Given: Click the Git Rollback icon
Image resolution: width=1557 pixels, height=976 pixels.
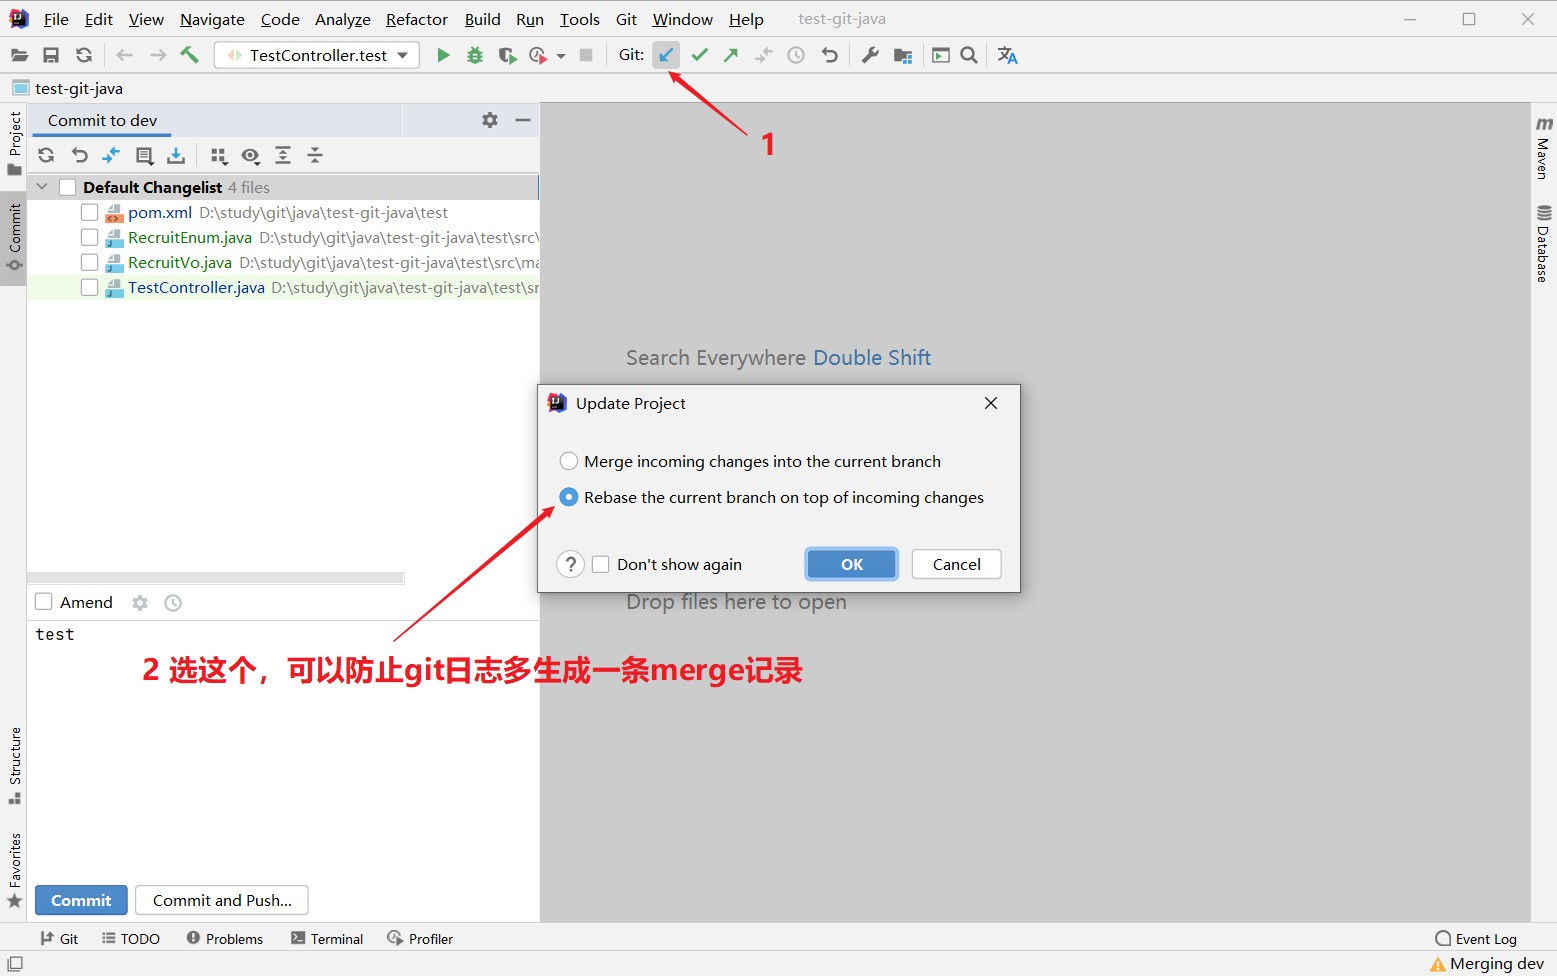Looking at the screenshot, I should tap(829, 55).
